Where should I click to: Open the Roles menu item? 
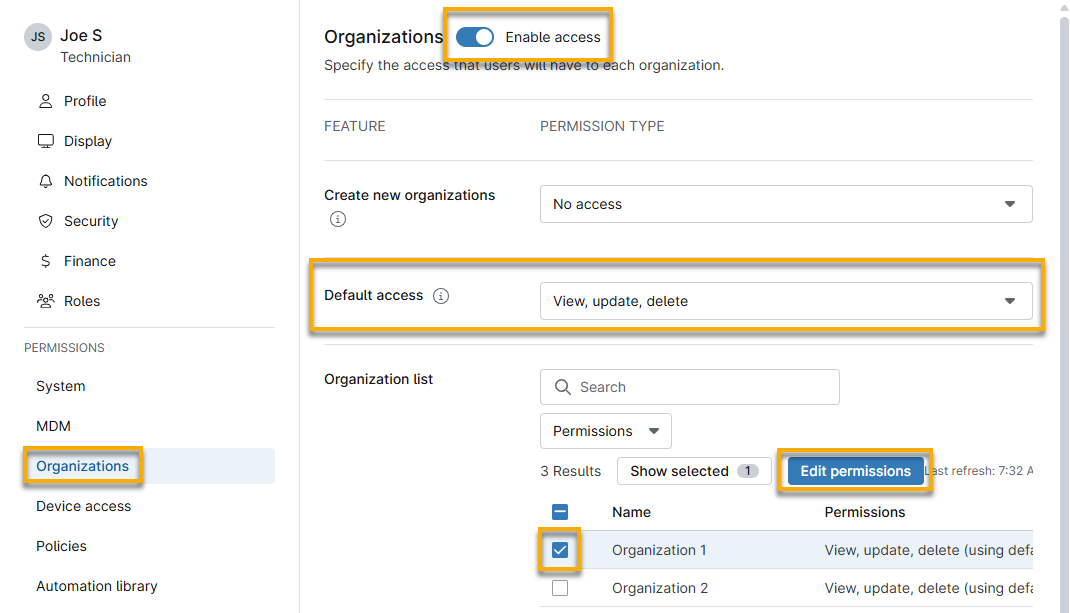pos(82,301)
